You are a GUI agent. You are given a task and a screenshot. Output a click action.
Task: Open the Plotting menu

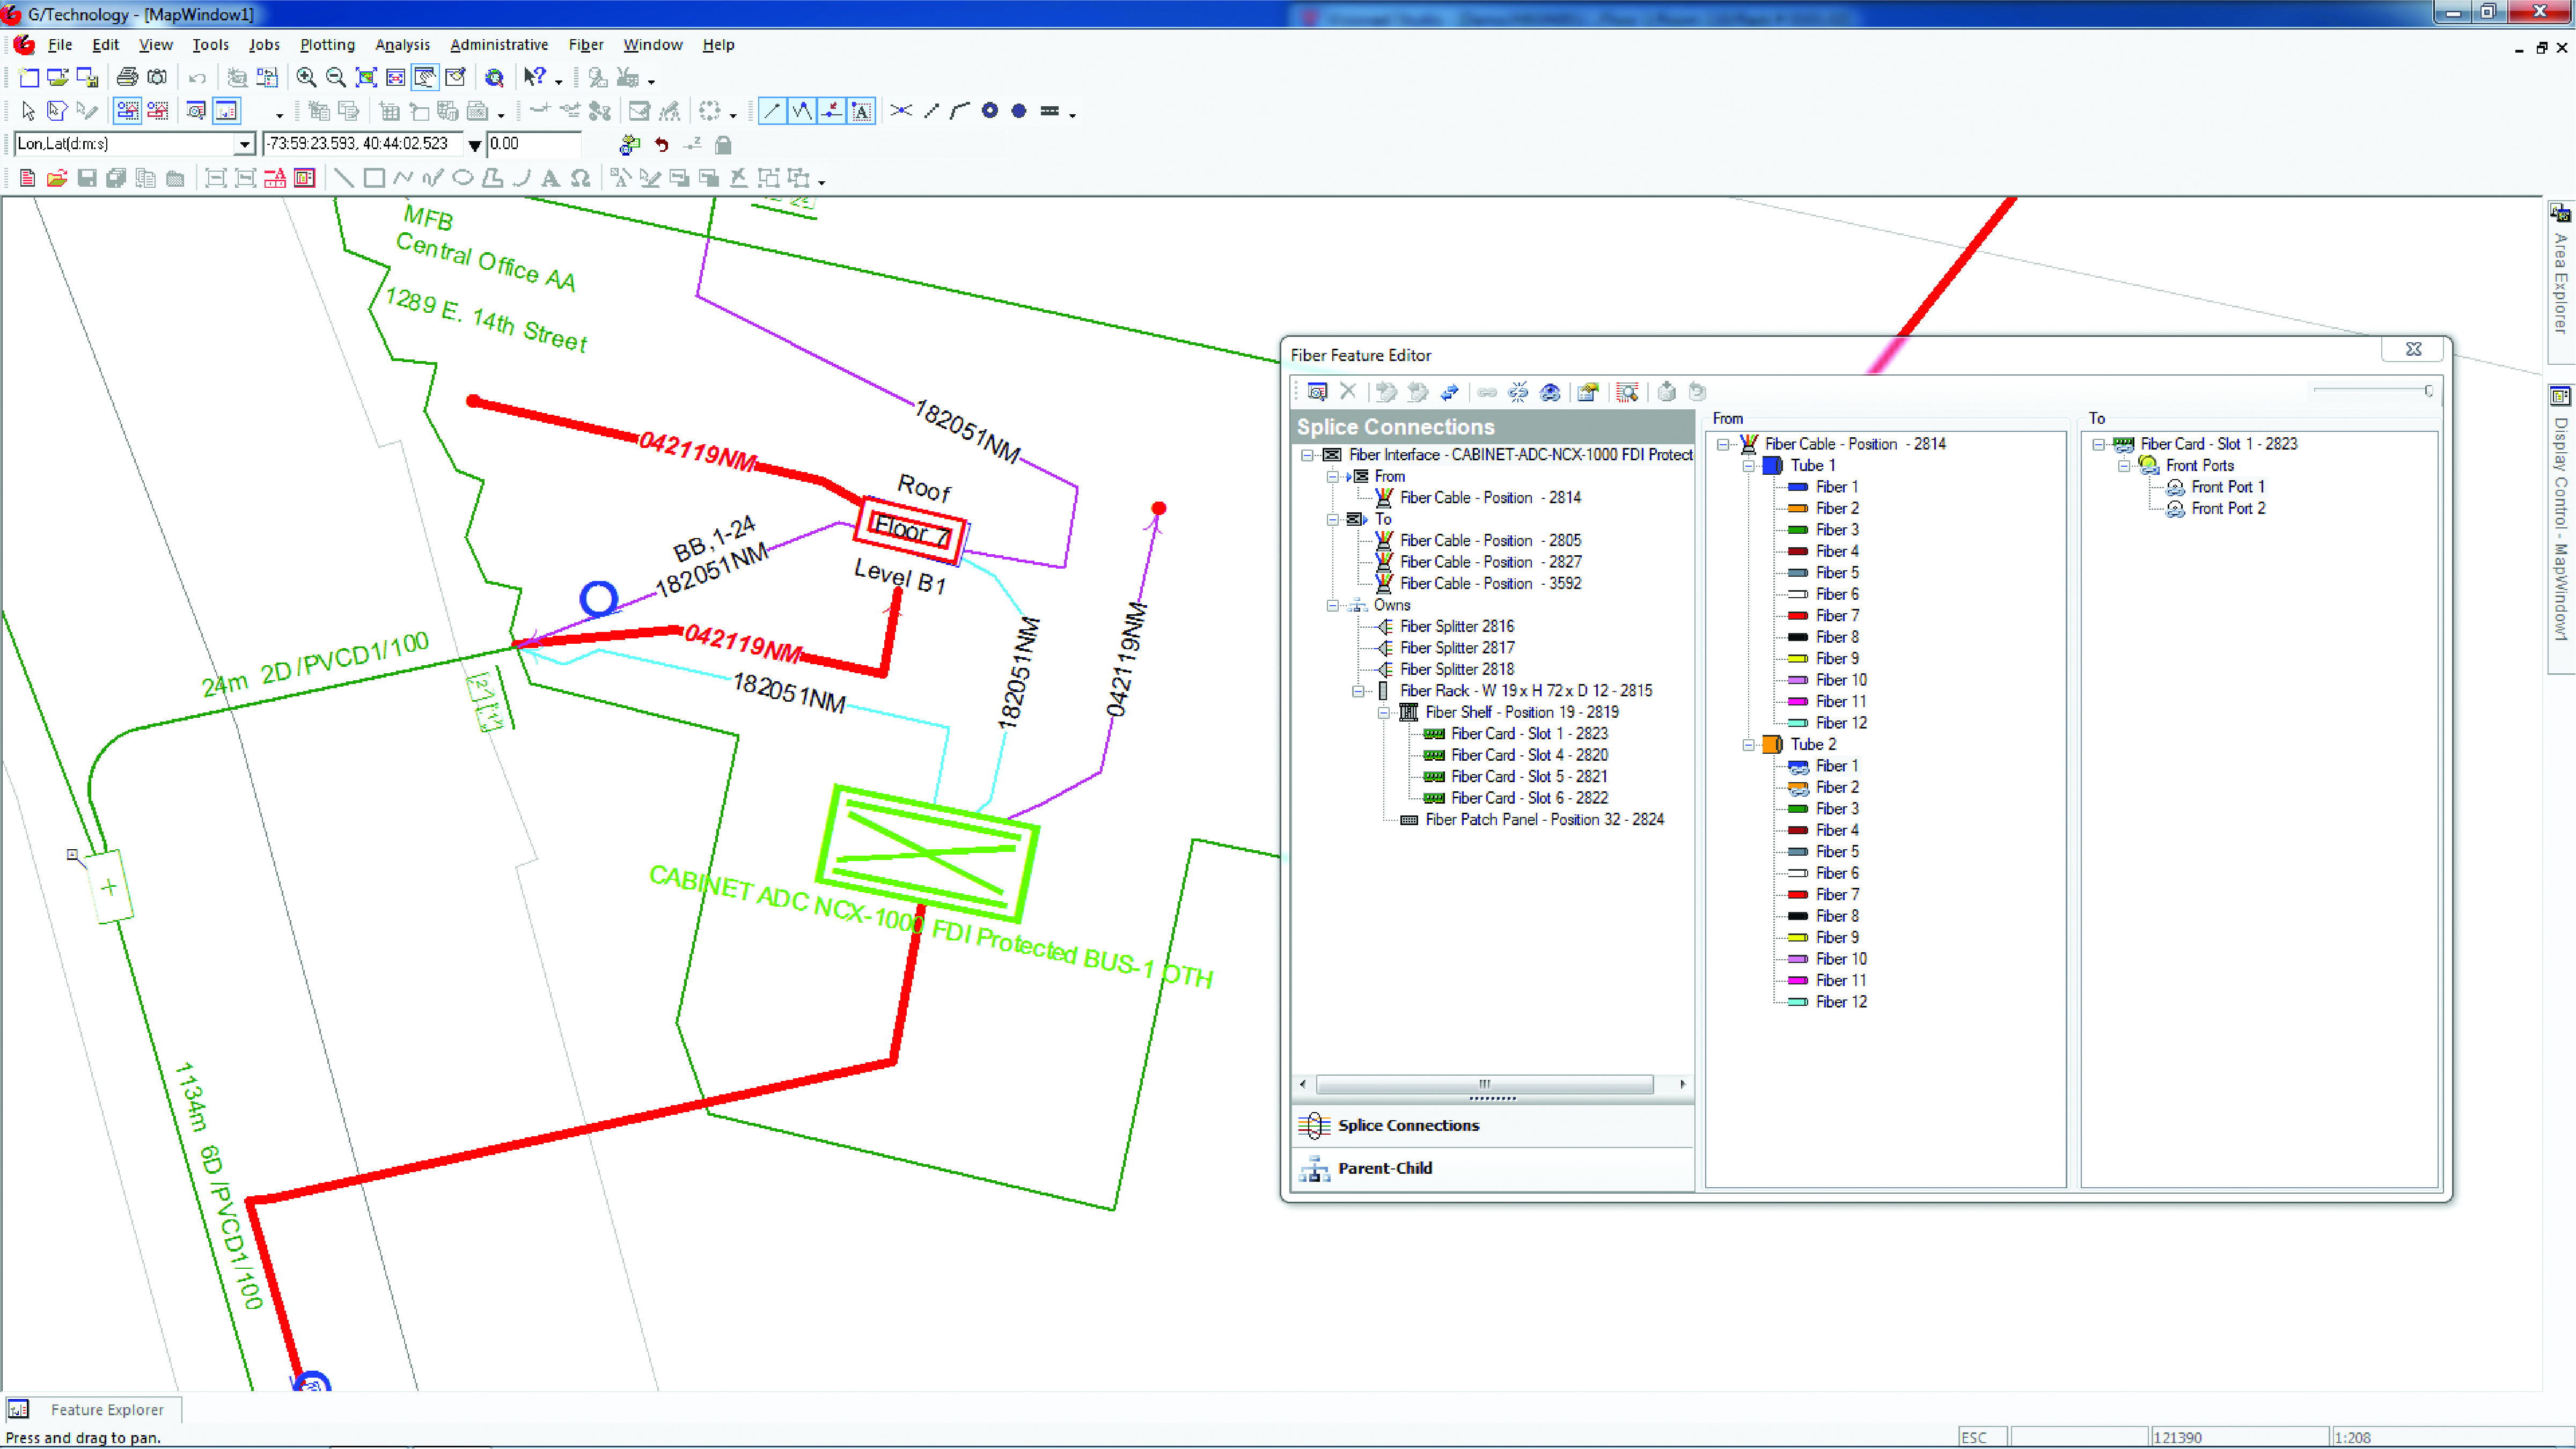coord(327,45)
